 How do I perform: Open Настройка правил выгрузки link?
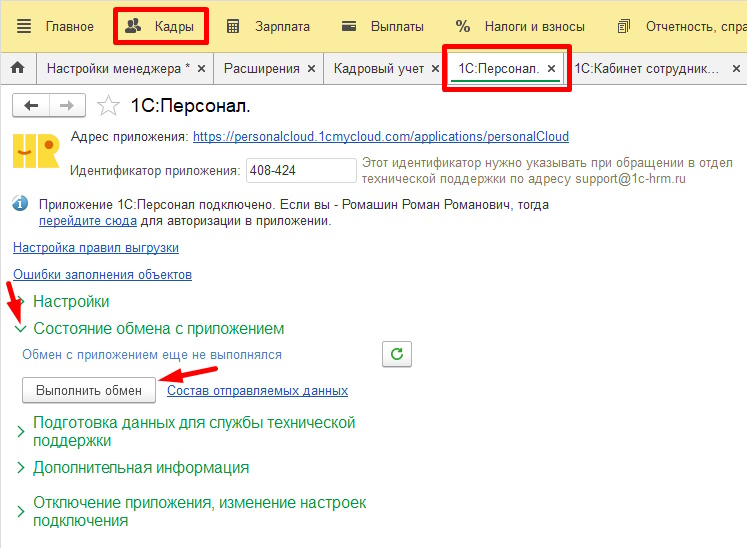pos(96,248)
